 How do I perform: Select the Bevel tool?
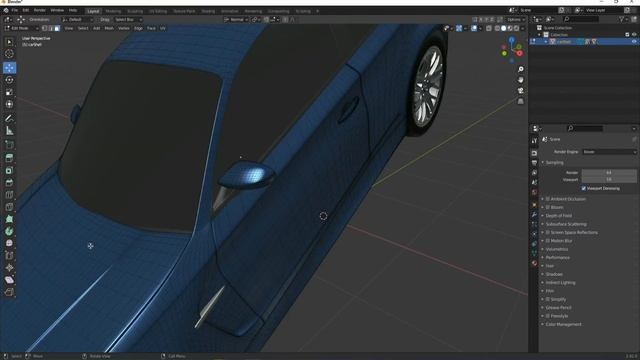pyautogui.click(x=9, y=183)
